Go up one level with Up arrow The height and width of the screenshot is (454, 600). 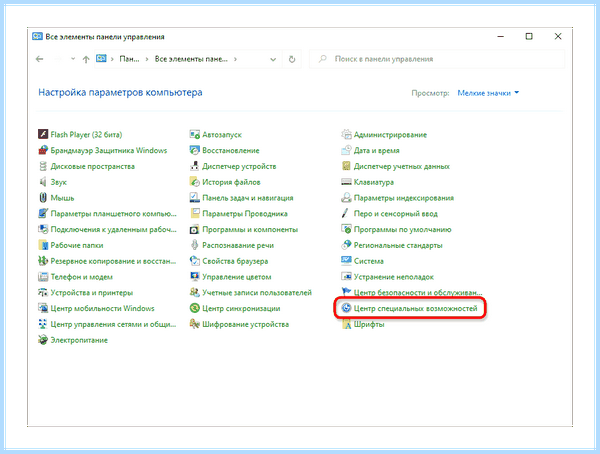[86, 59]
